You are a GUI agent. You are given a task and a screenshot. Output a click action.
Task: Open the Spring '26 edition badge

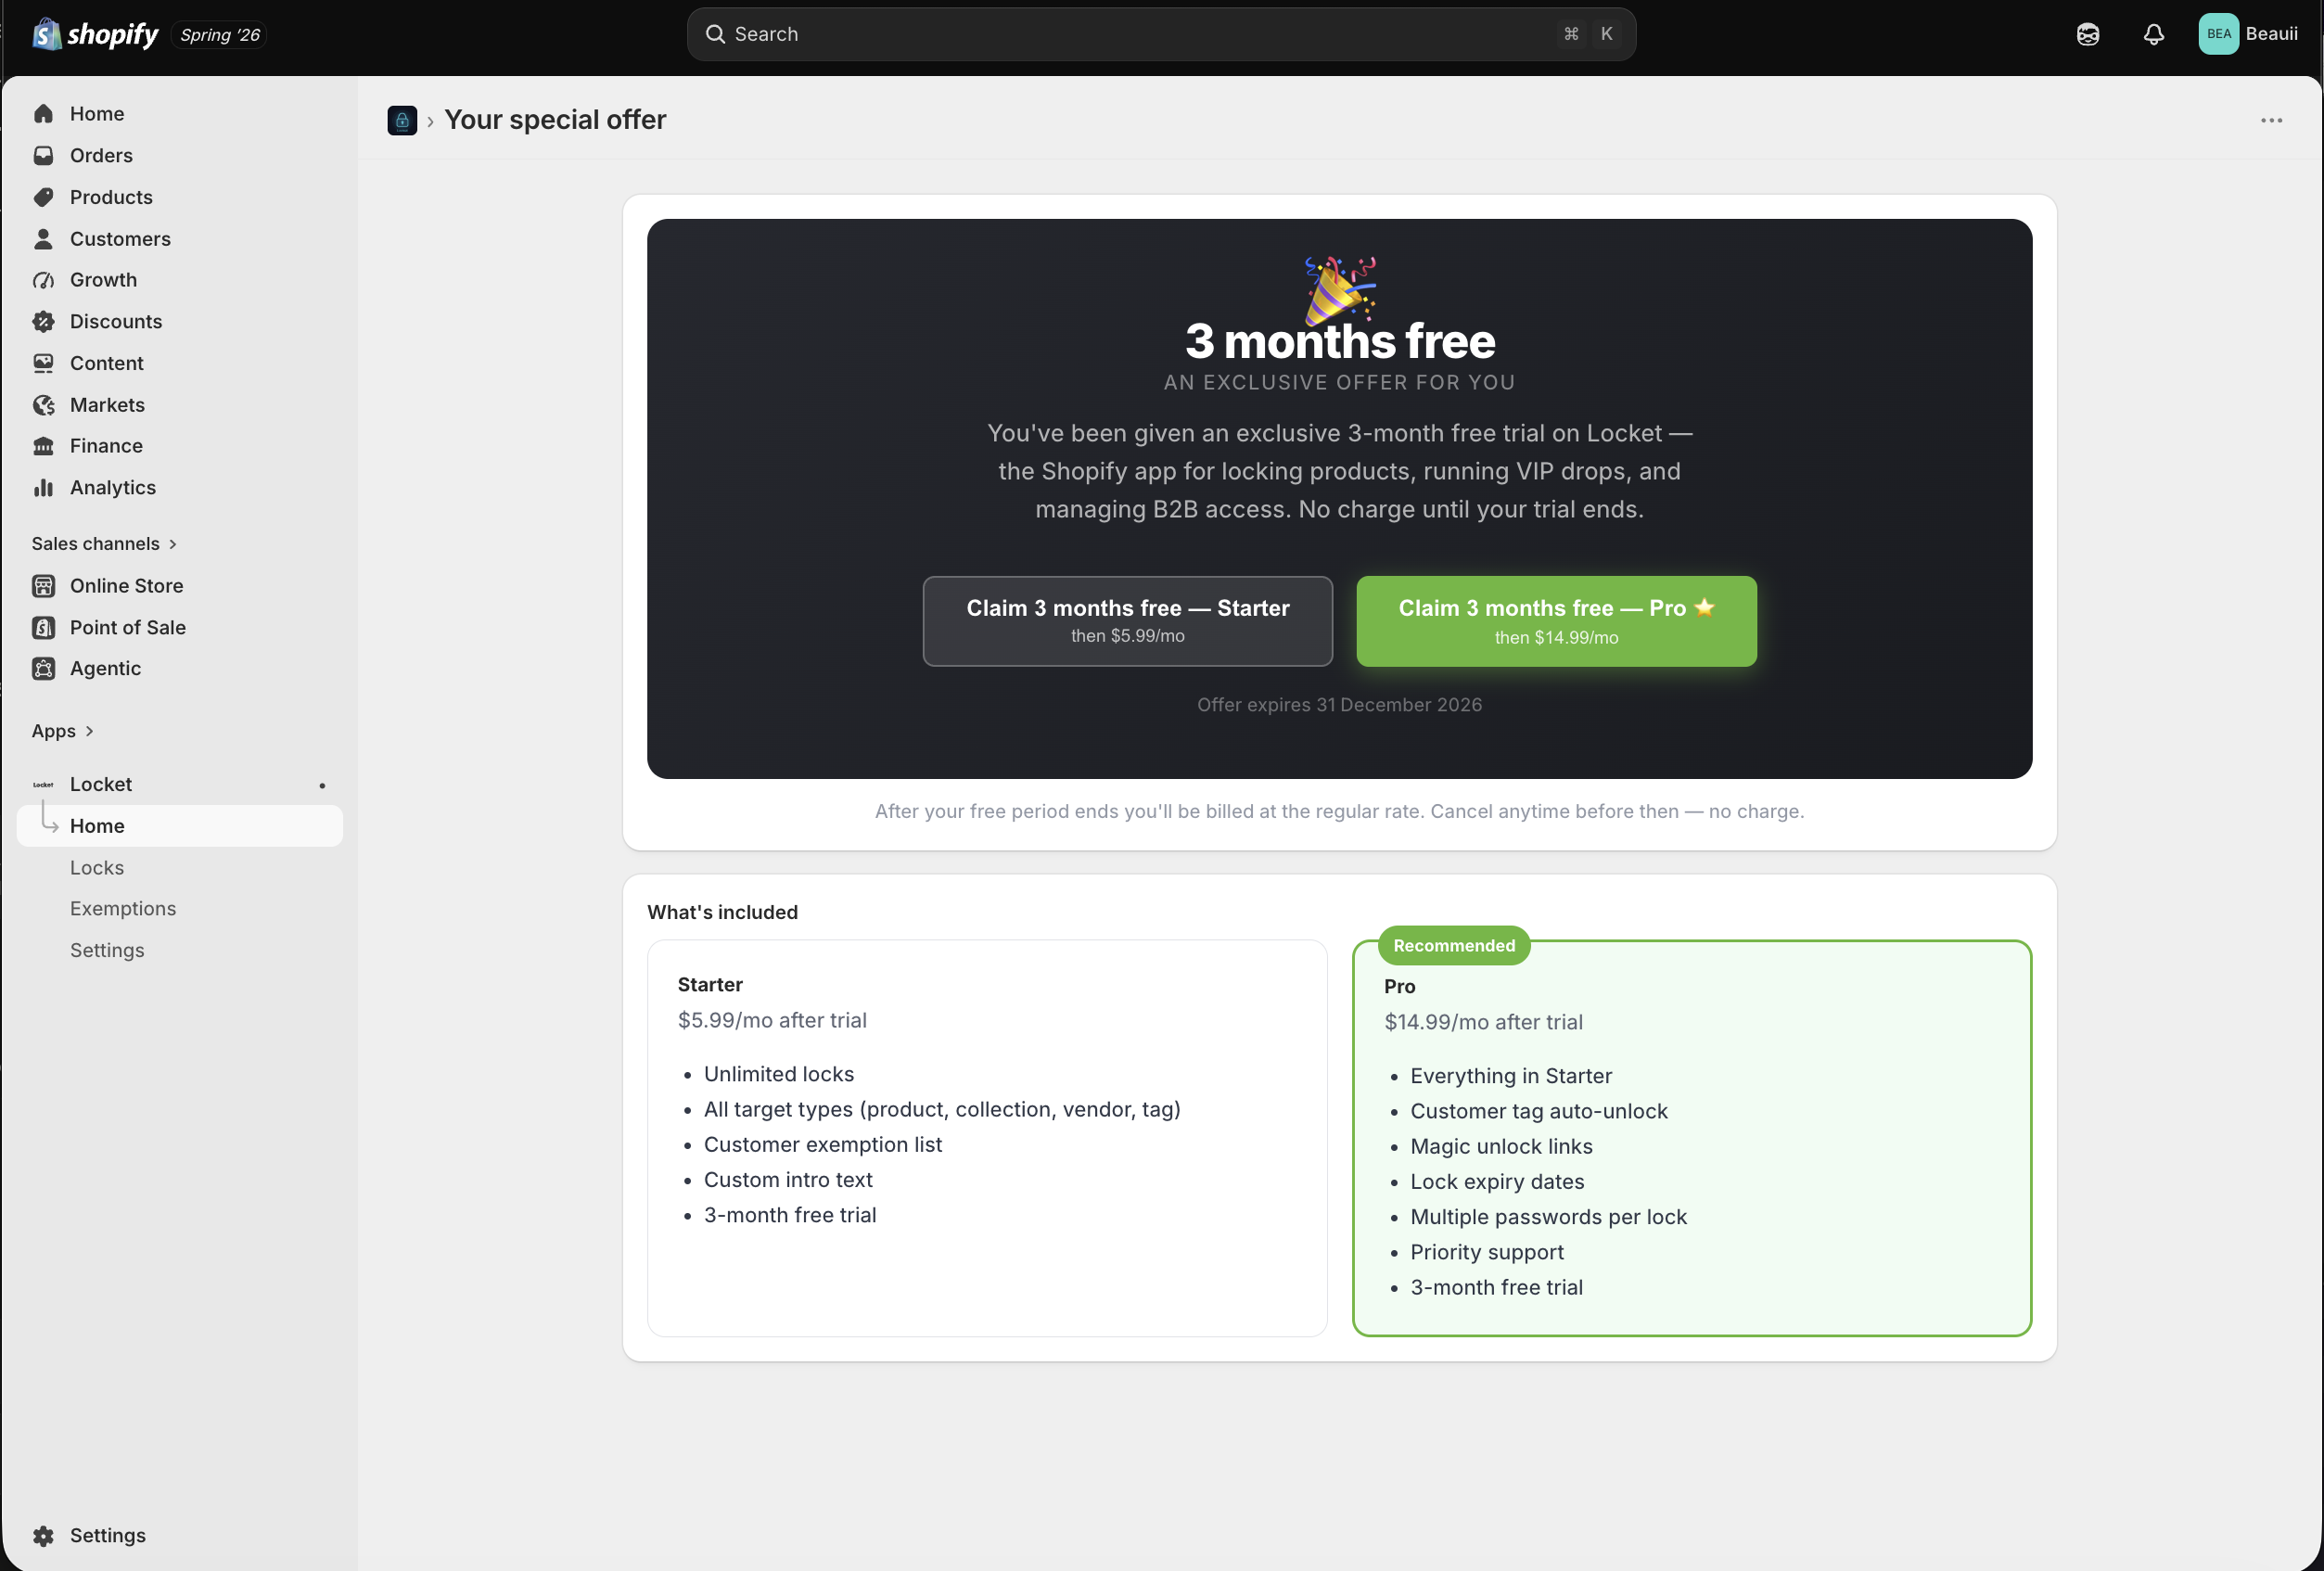[220, 35]
